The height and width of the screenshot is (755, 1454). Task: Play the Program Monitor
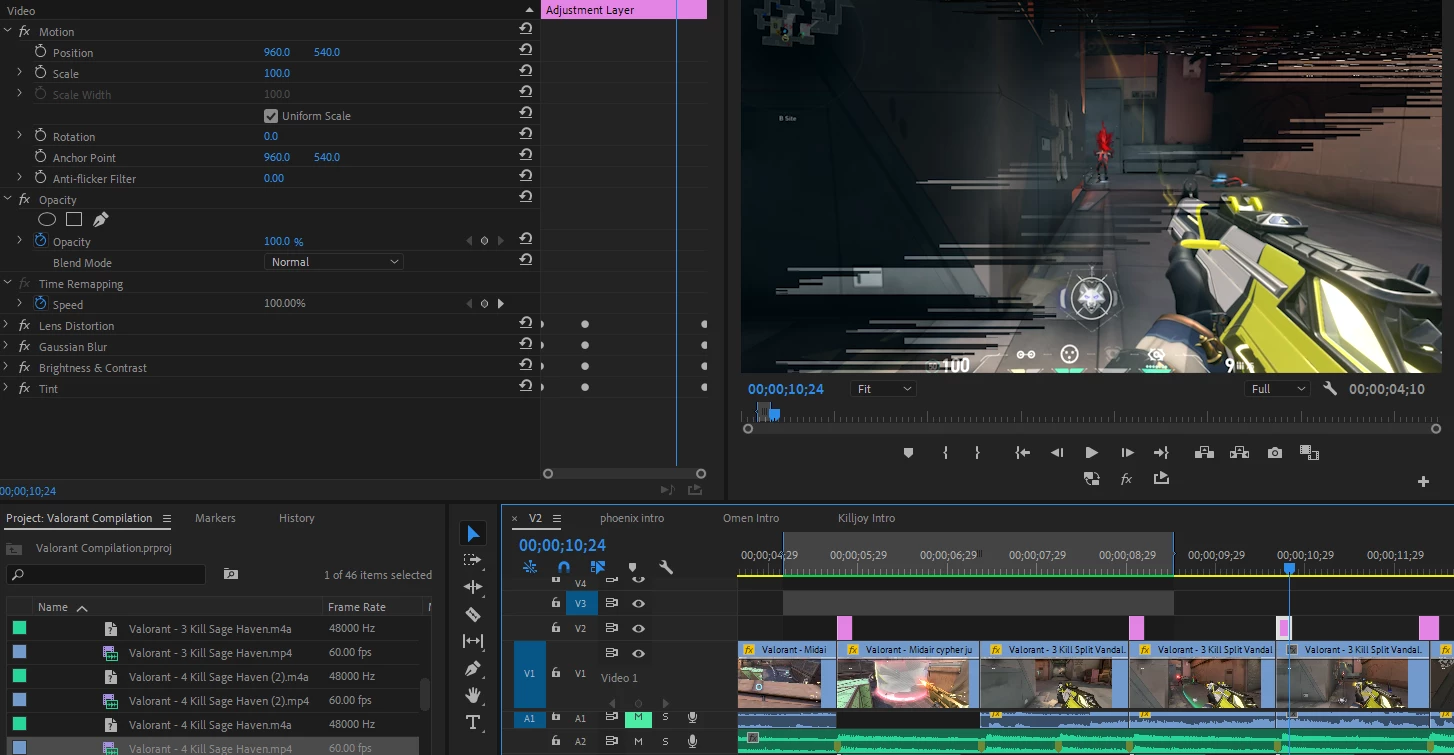click(x=1092, y=453)
